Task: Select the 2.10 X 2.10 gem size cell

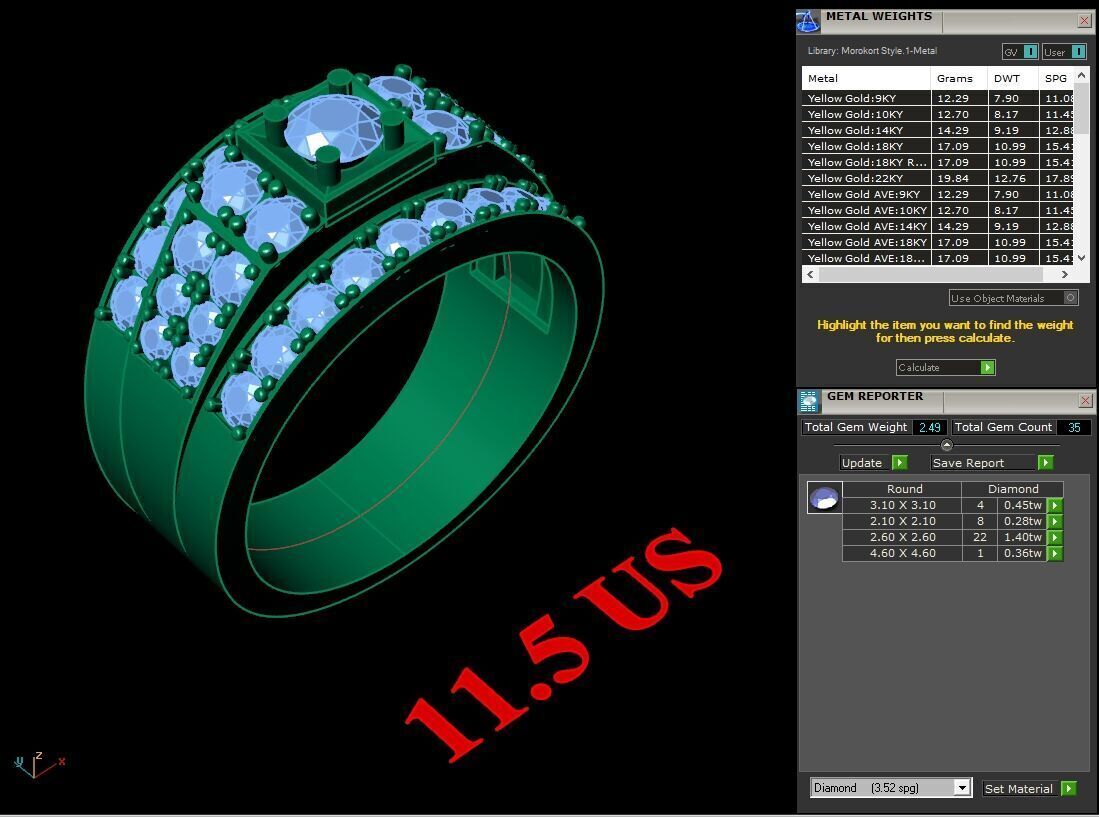Action: [x=903, y=521]
